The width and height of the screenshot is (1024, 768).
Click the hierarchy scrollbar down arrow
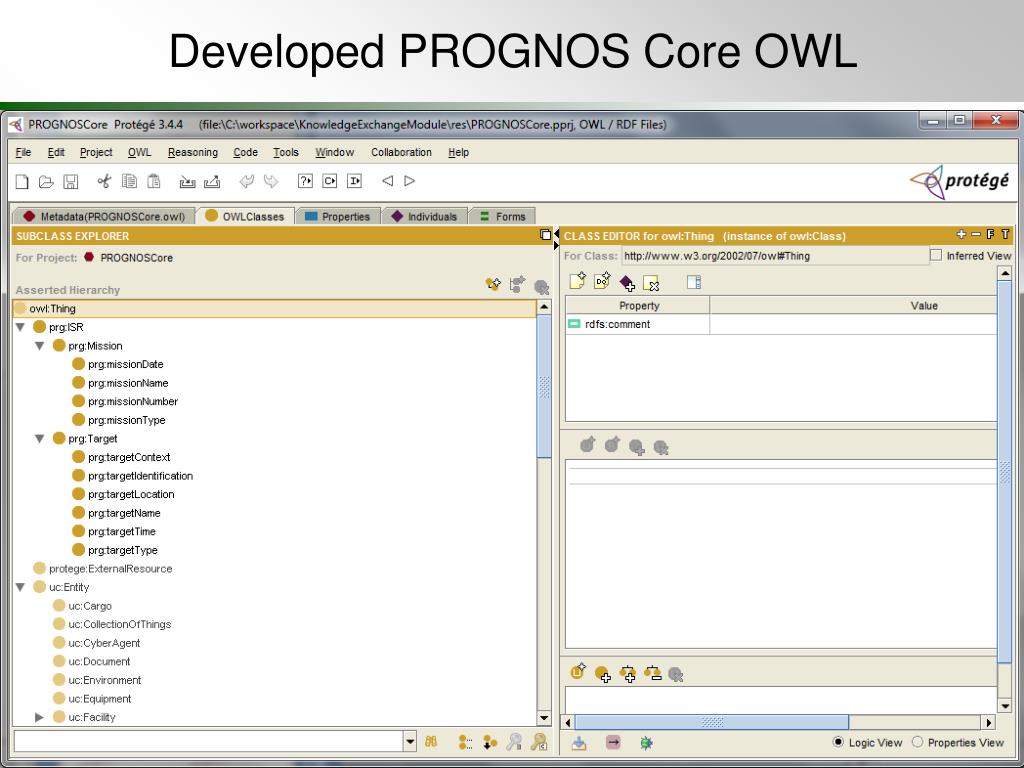[x=544, y=718]
